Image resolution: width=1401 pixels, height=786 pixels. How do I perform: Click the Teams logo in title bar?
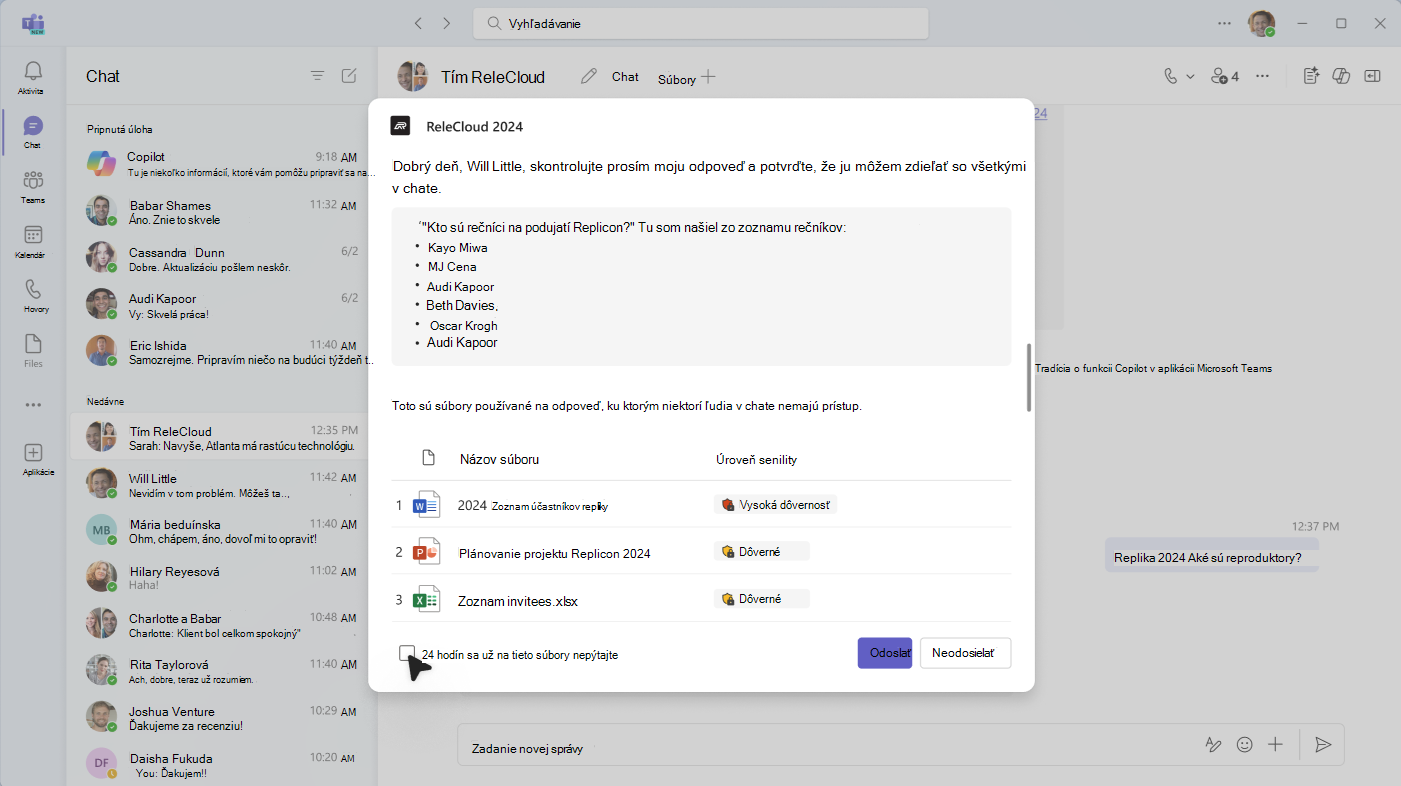click(33, 23)
